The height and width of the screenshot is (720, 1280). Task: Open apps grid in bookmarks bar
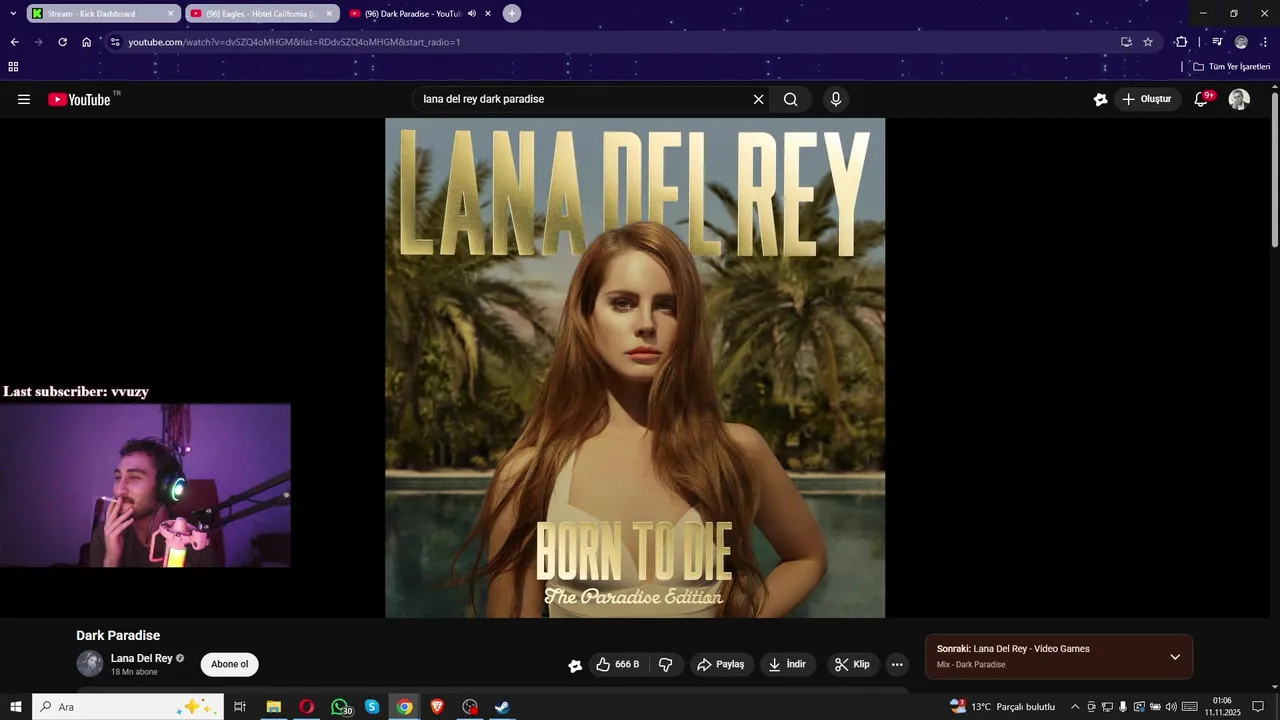13,66
